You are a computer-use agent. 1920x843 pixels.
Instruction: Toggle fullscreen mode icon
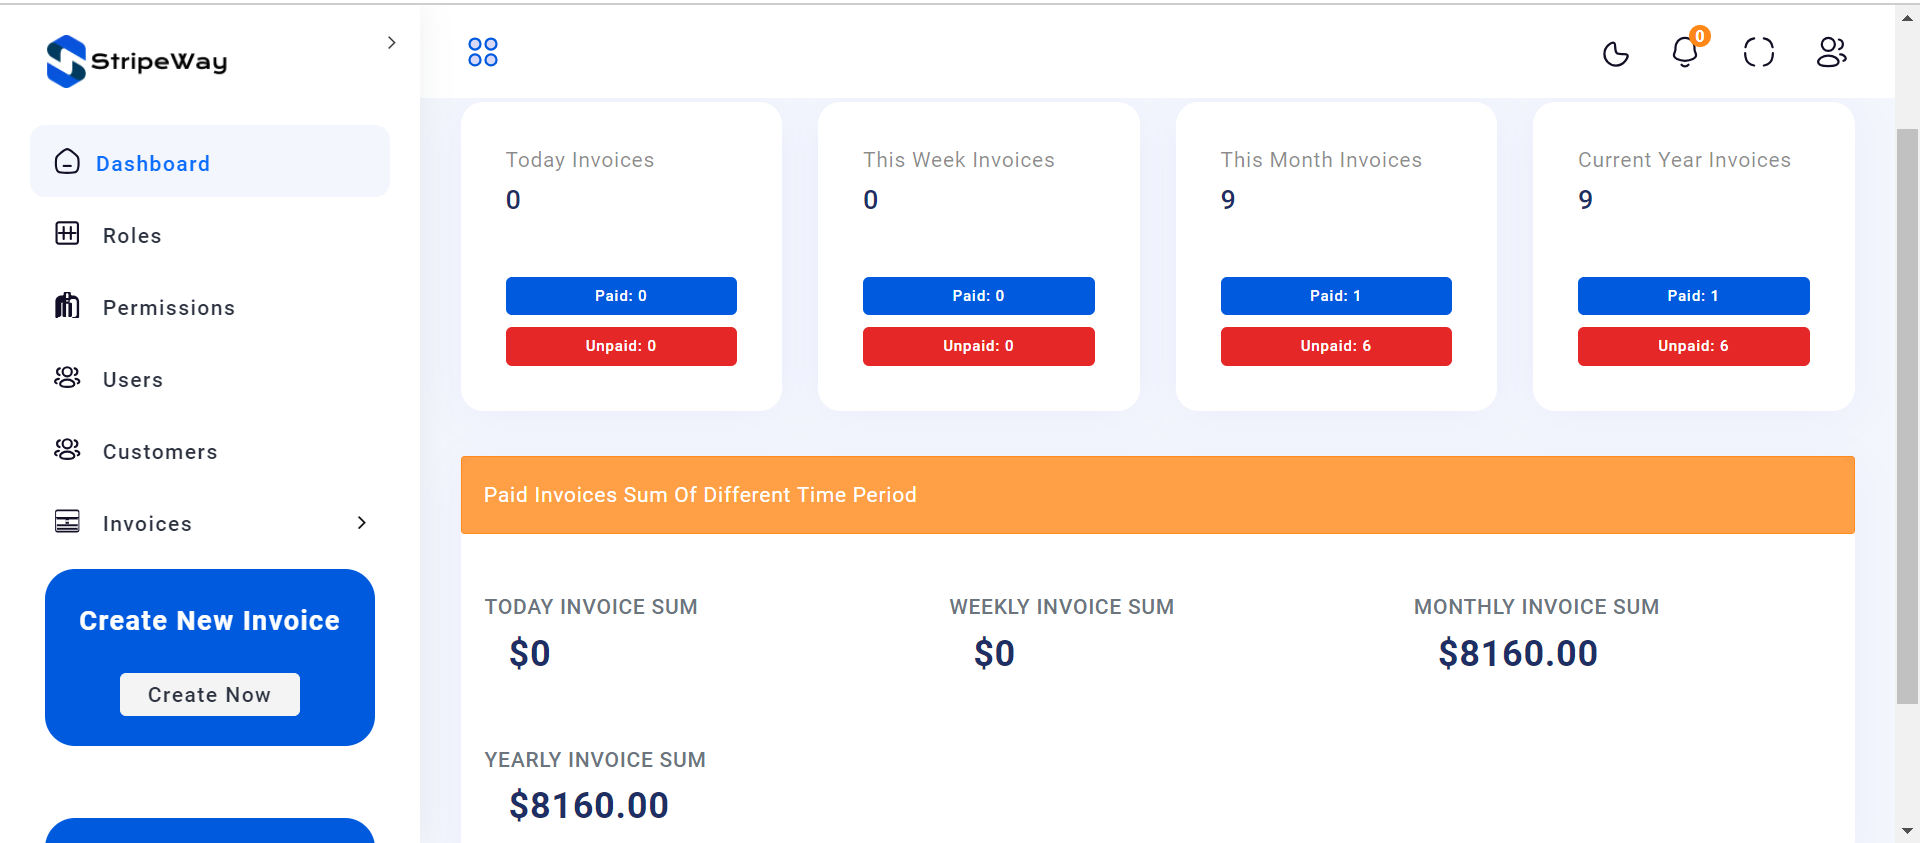point(1758,53)
